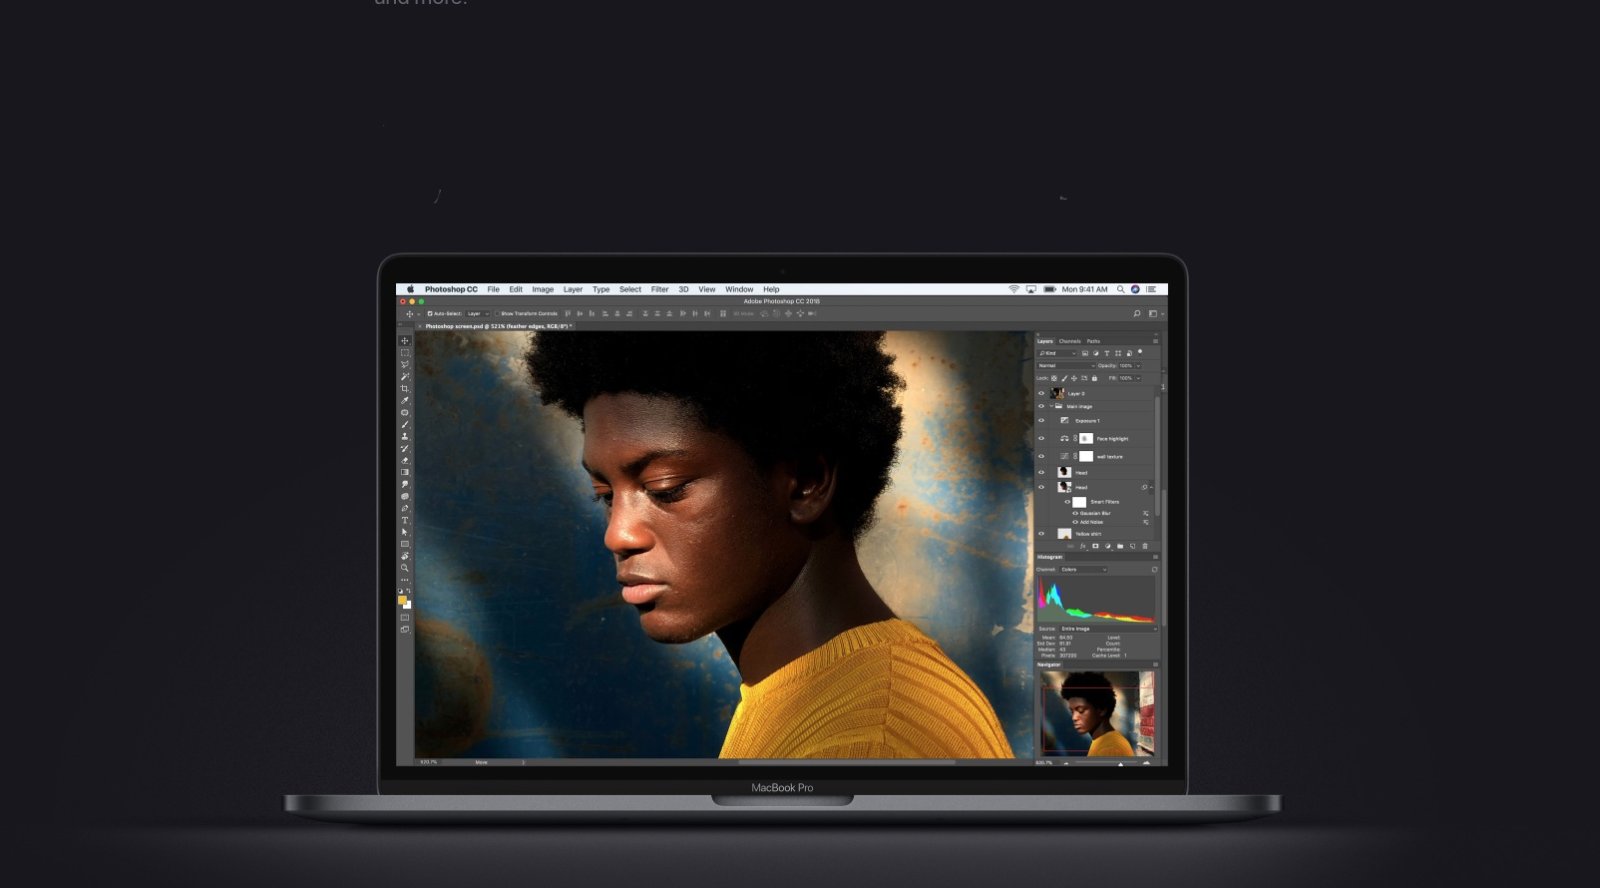Image resolution: width=1600 pixels, height=888 pixels.
Task: Open the Filter menu
Action: (659, 289)
